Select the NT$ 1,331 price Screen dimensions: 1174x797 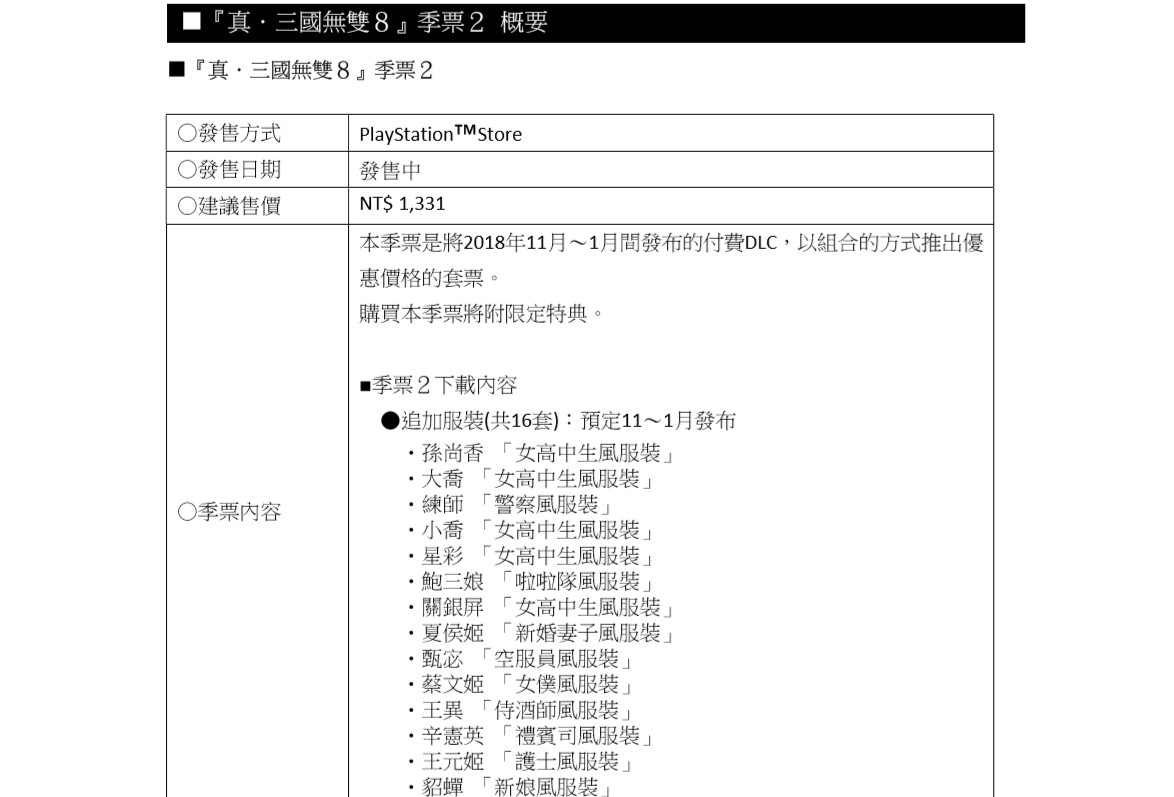pos(402,204)
